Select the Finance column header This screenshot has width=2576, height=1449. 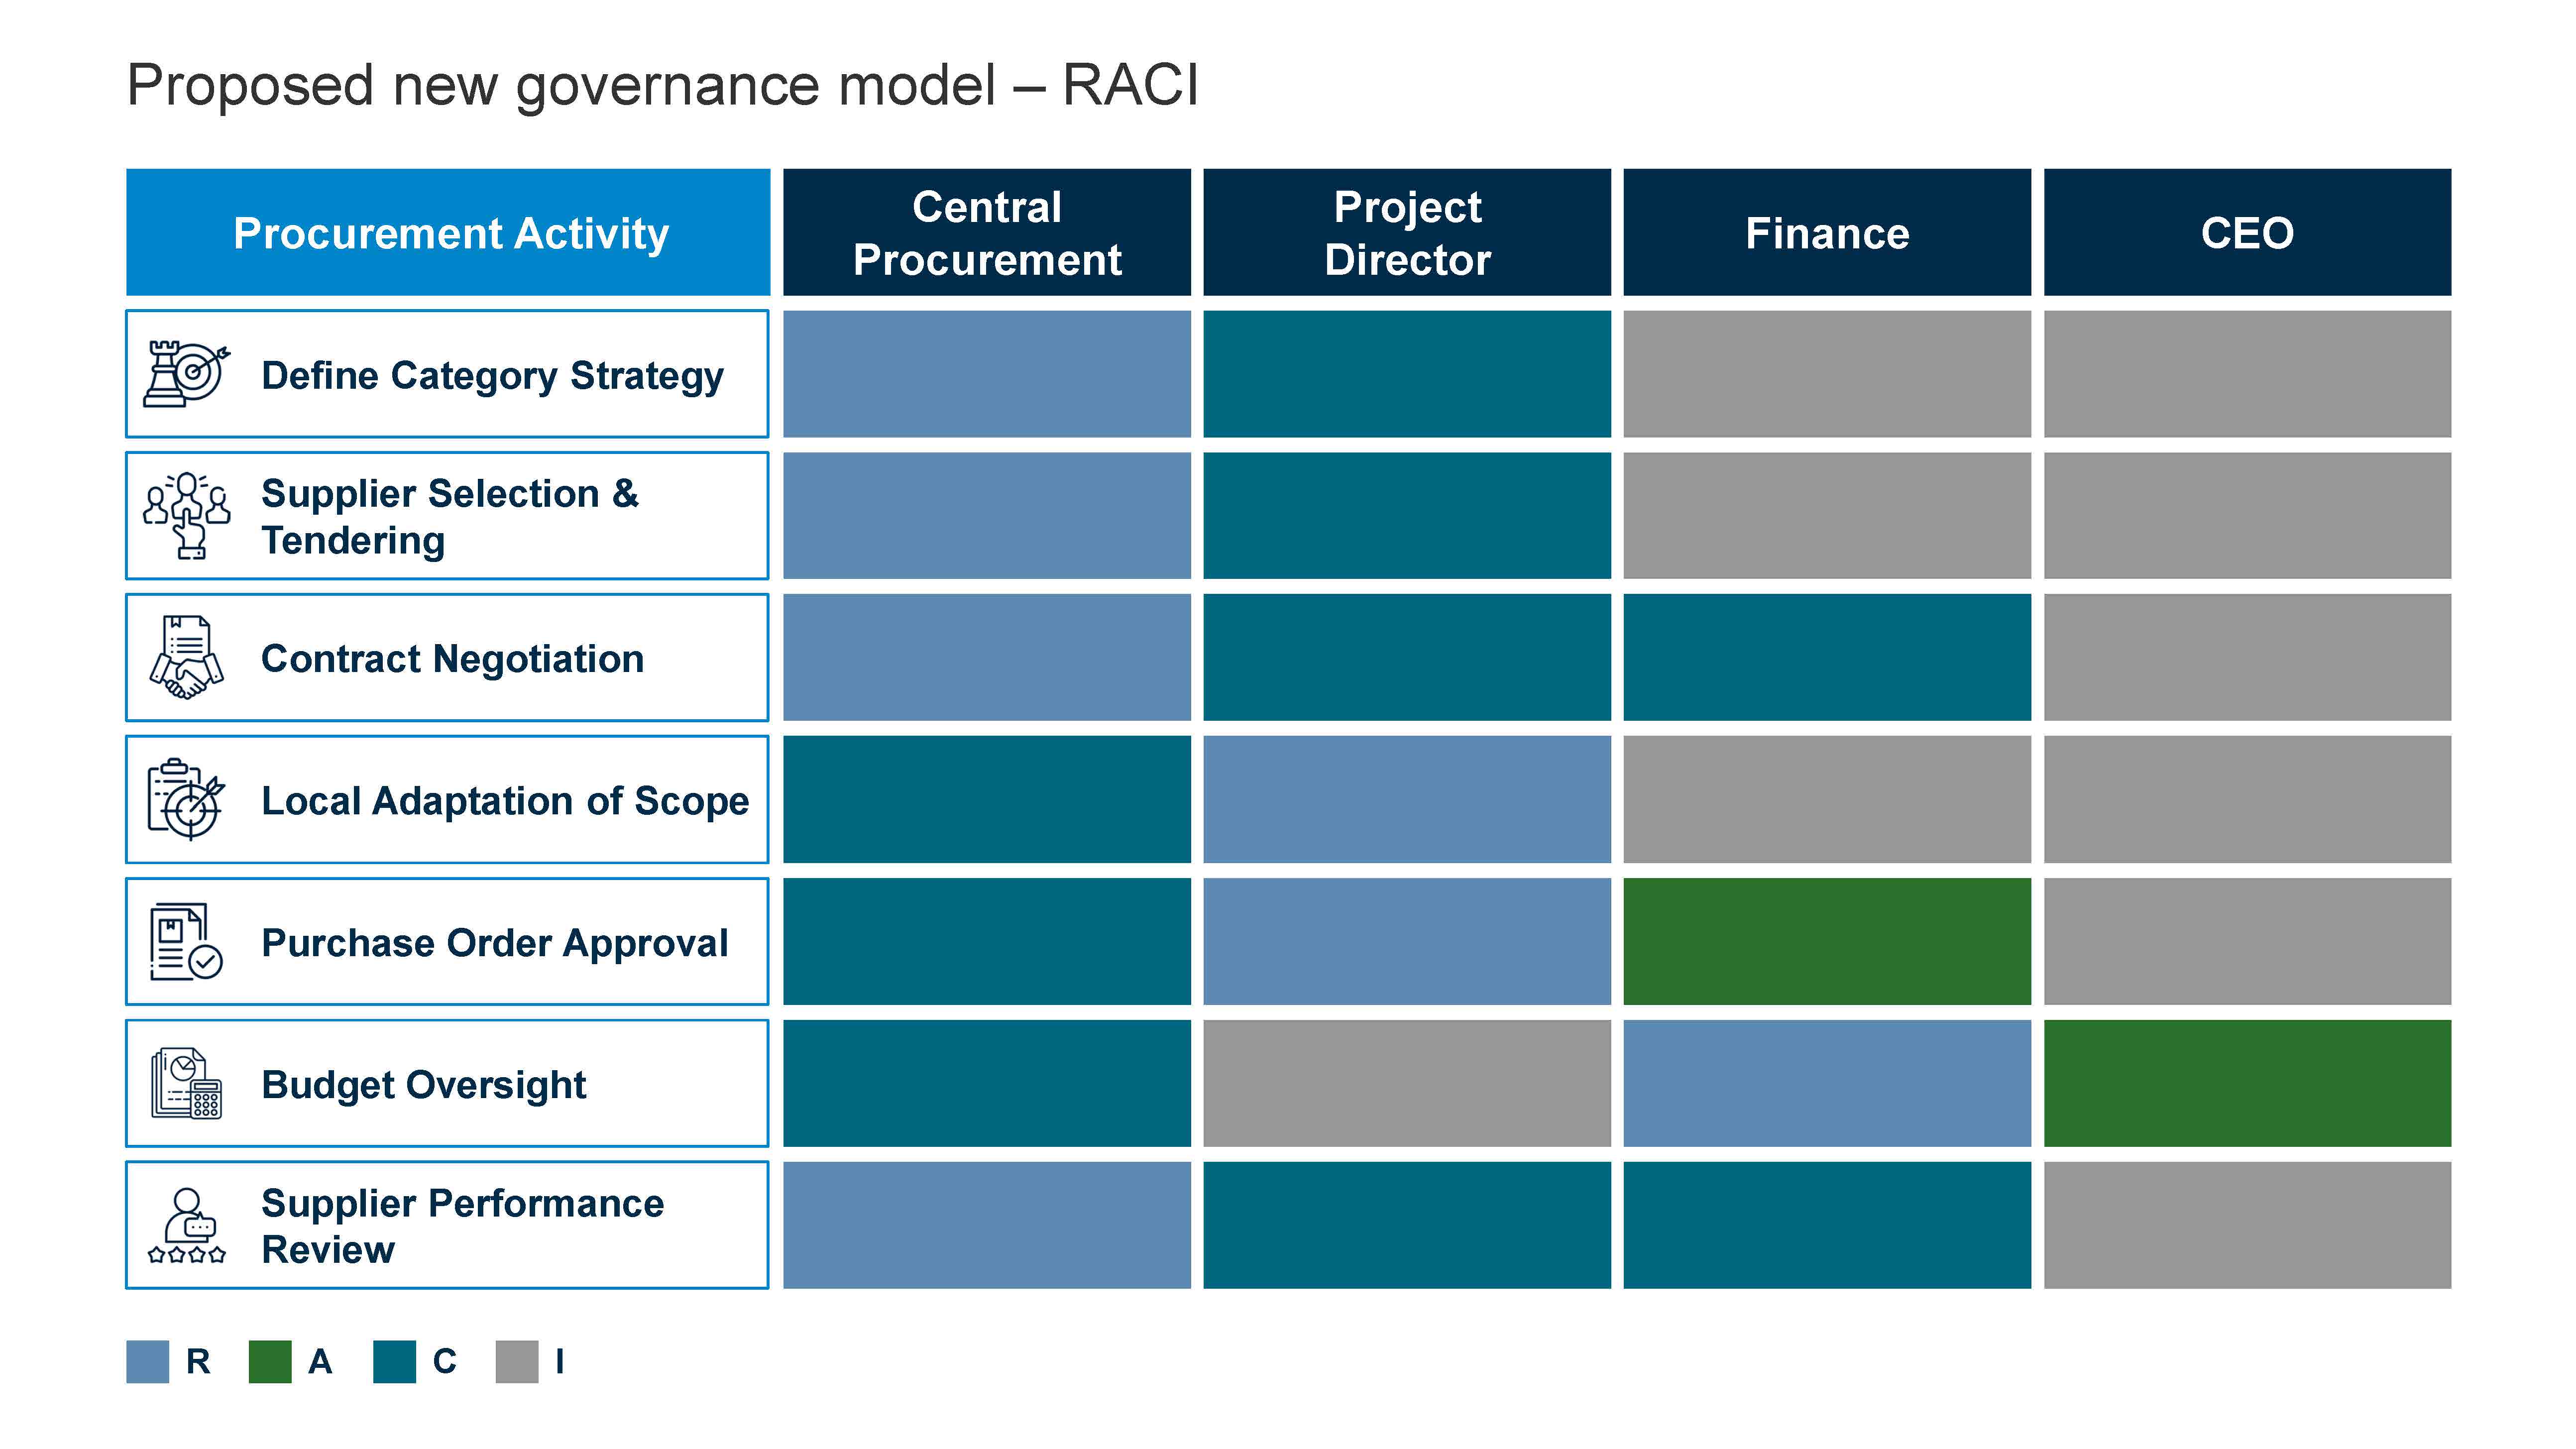point(1827,232)
